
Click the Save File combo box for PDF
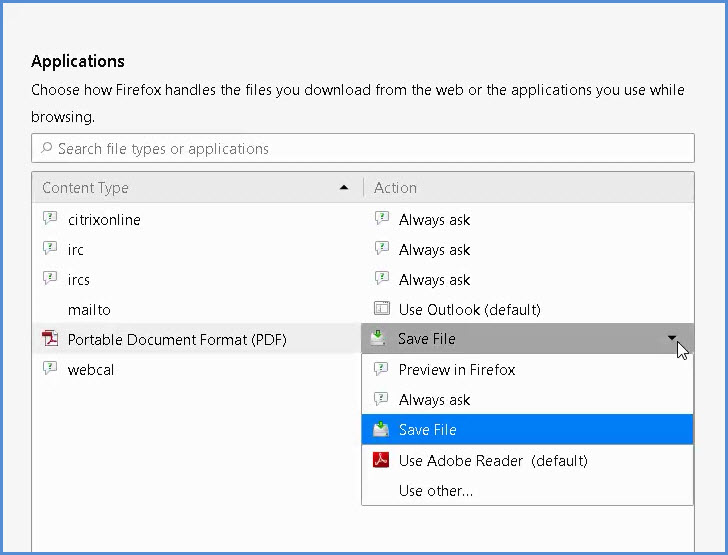(x=527, y=339)
